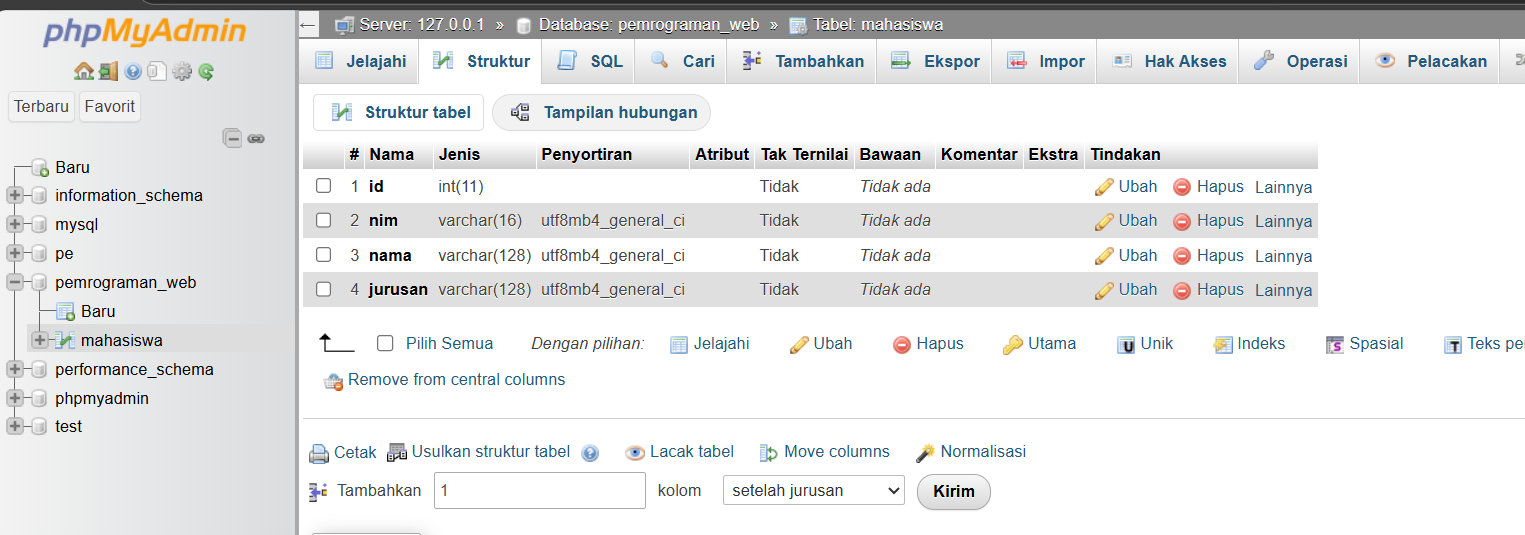Expand the information_schema database node

(15, 196)
